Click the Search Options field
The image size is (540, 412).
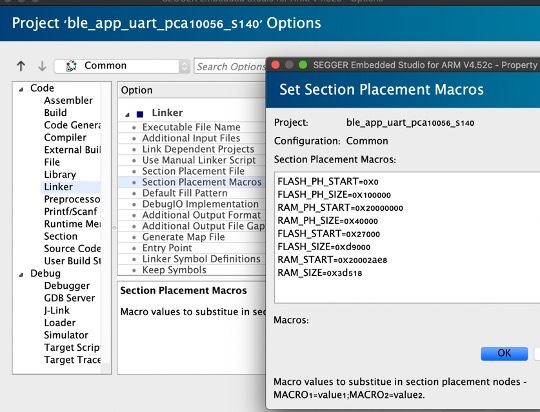pyautogui.click(x=230, y=66)
